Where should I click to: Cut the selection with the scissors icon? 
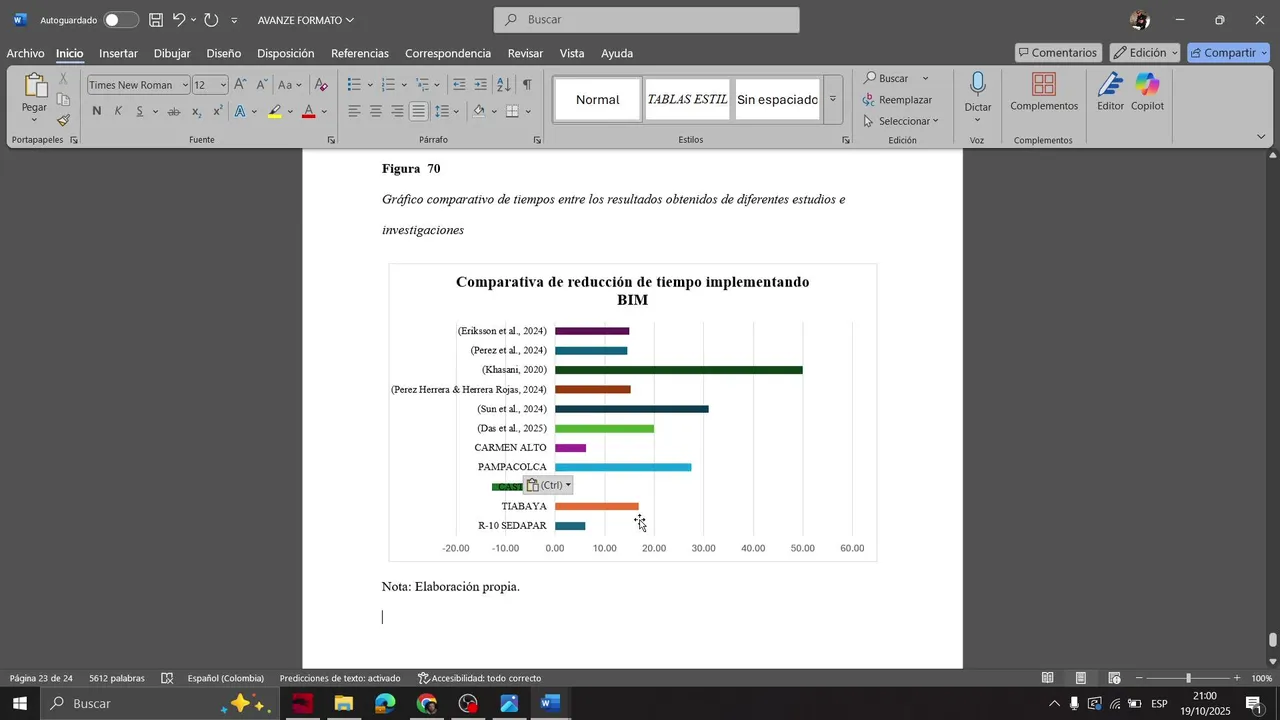[x=64, y=79]
